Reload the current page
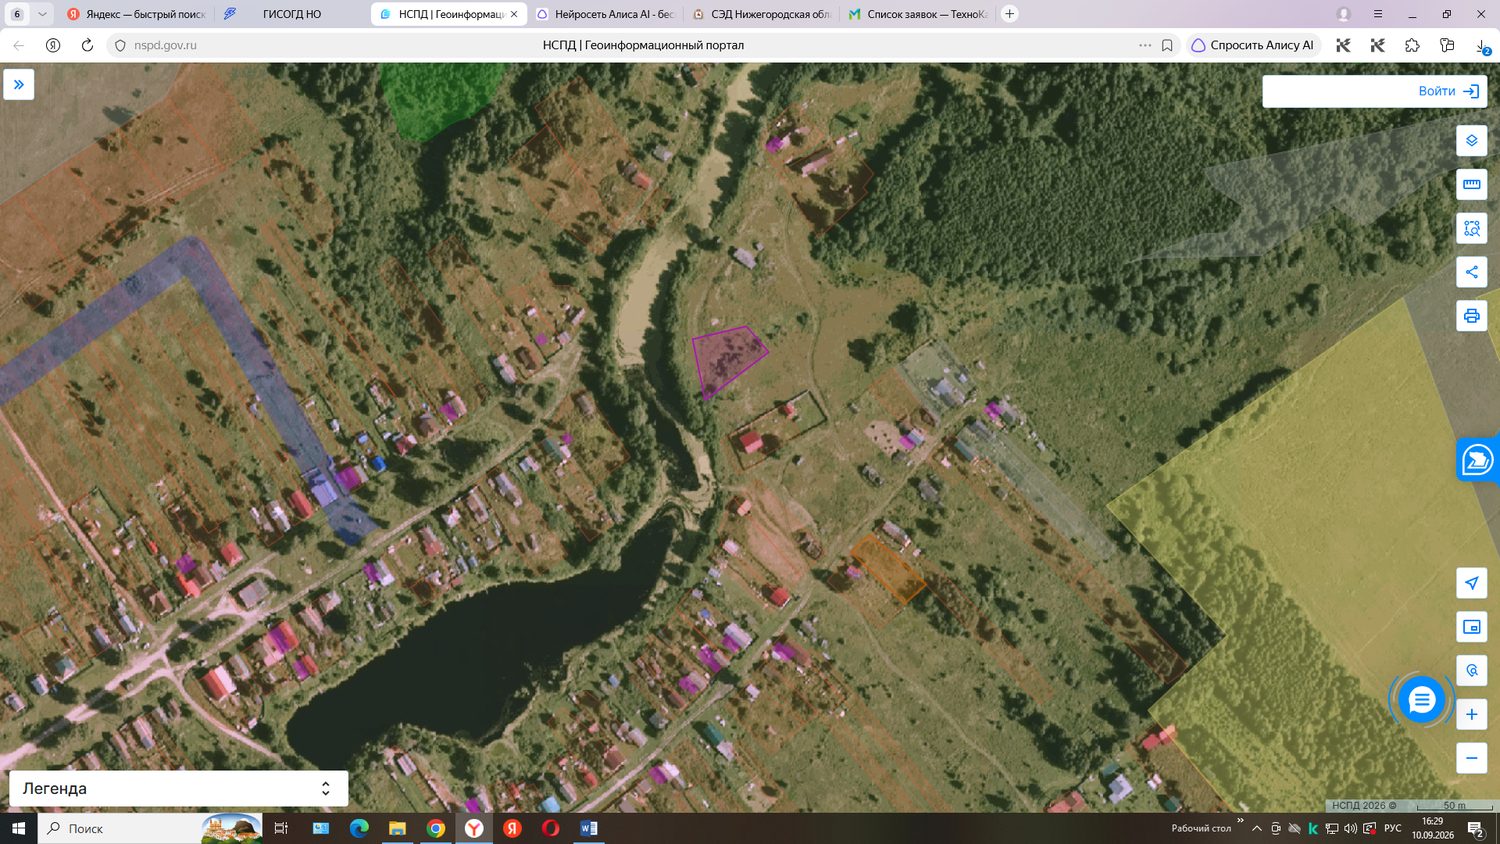The width and height of the screenshot is (1500, 844). click(x=87, y=45)
